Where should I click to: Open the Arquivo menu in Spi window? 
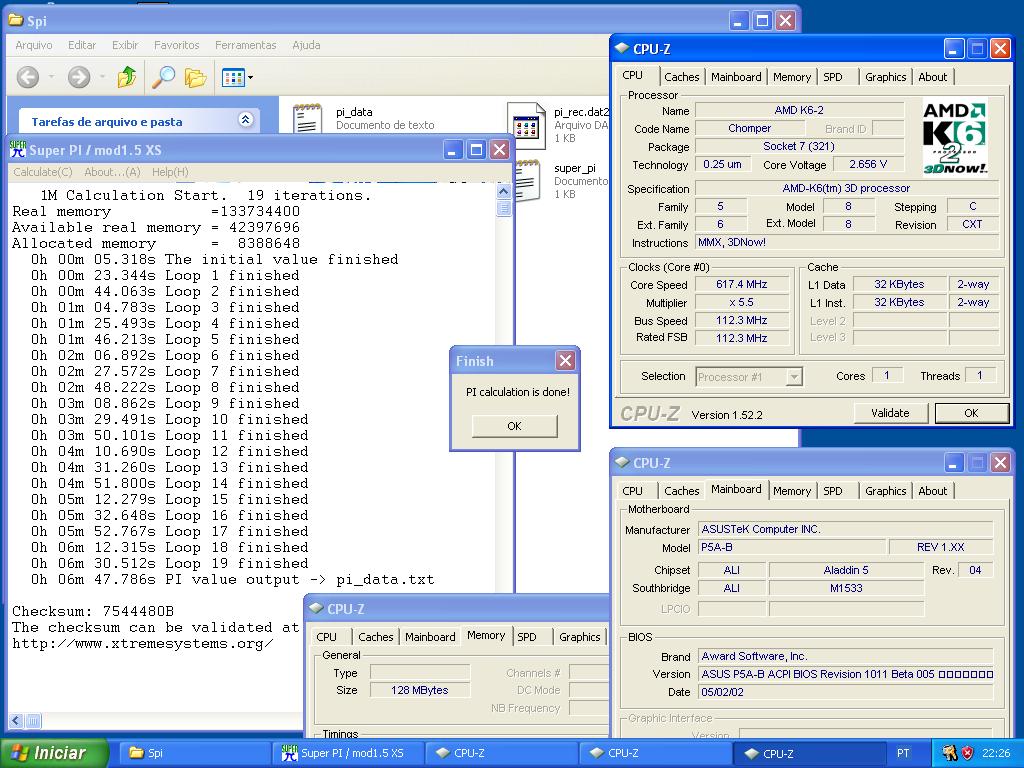33,45
